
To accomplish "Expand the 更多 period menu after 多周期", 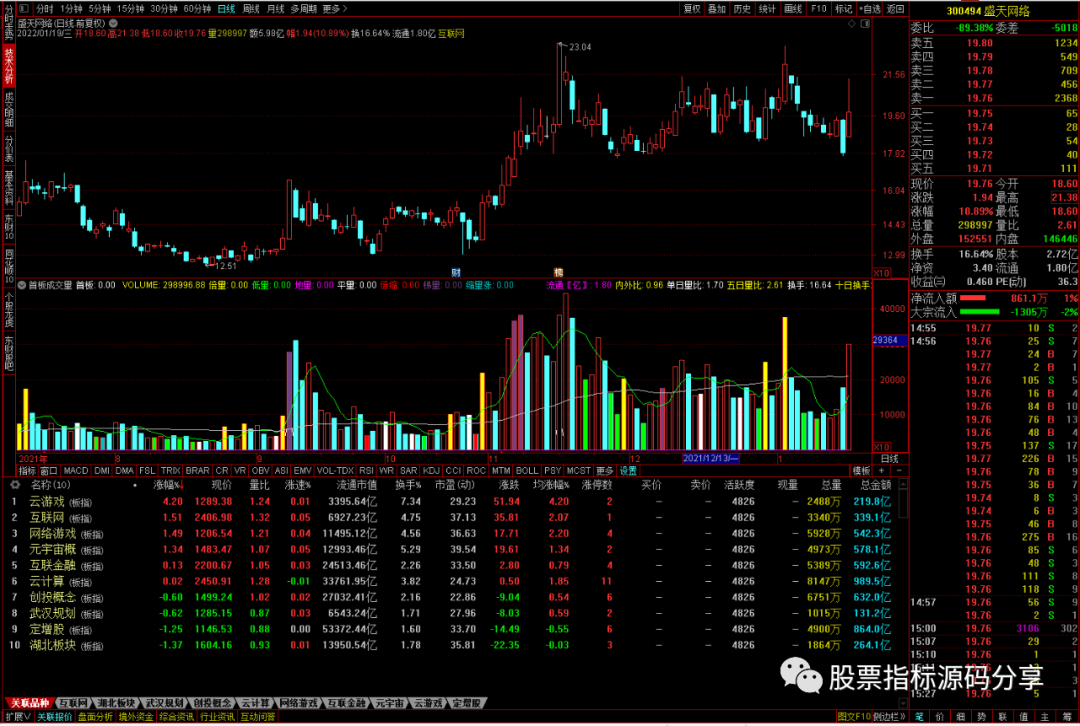I will pyautogui.click(x=333, y=8).
